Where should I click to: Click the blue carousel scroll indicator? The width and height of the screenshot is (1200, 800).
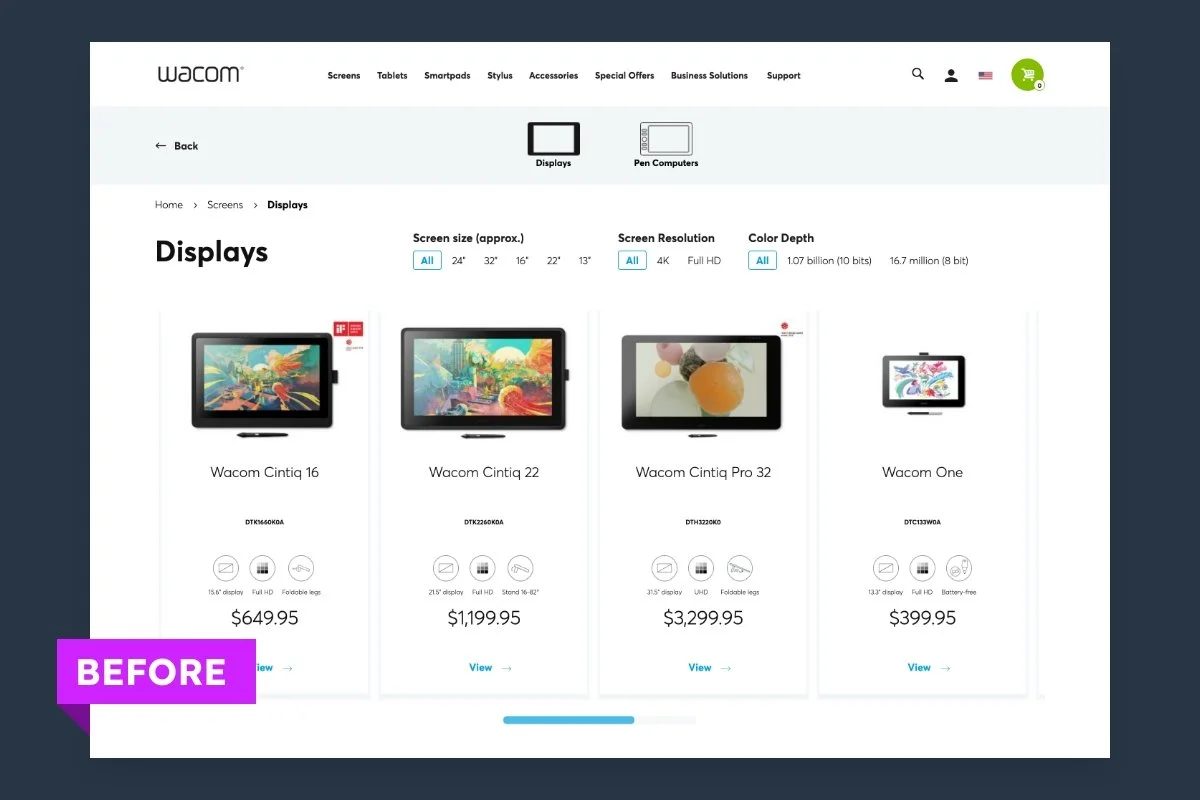coord(568,720)
